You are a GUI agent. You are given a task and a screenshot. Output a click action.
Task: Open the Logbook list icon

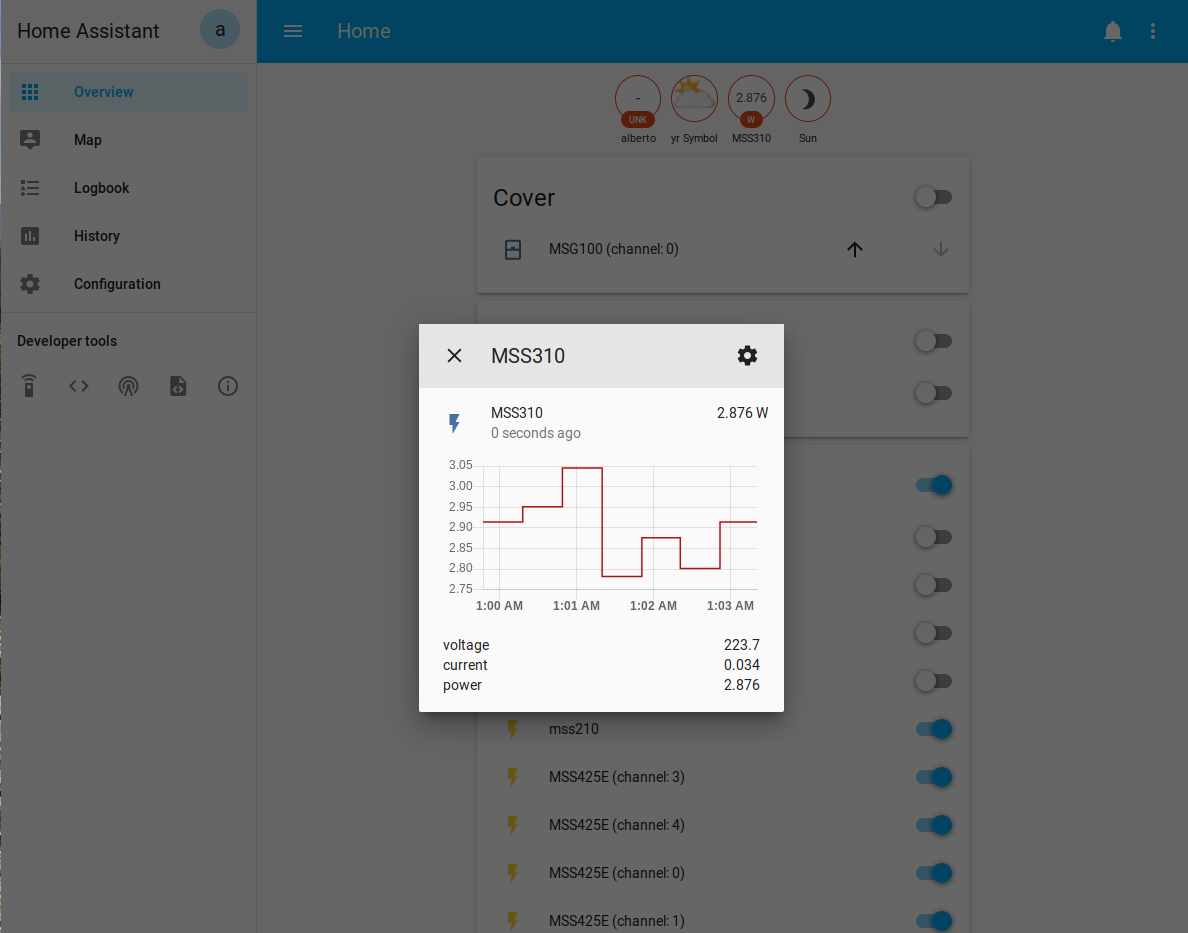(30, 188)
